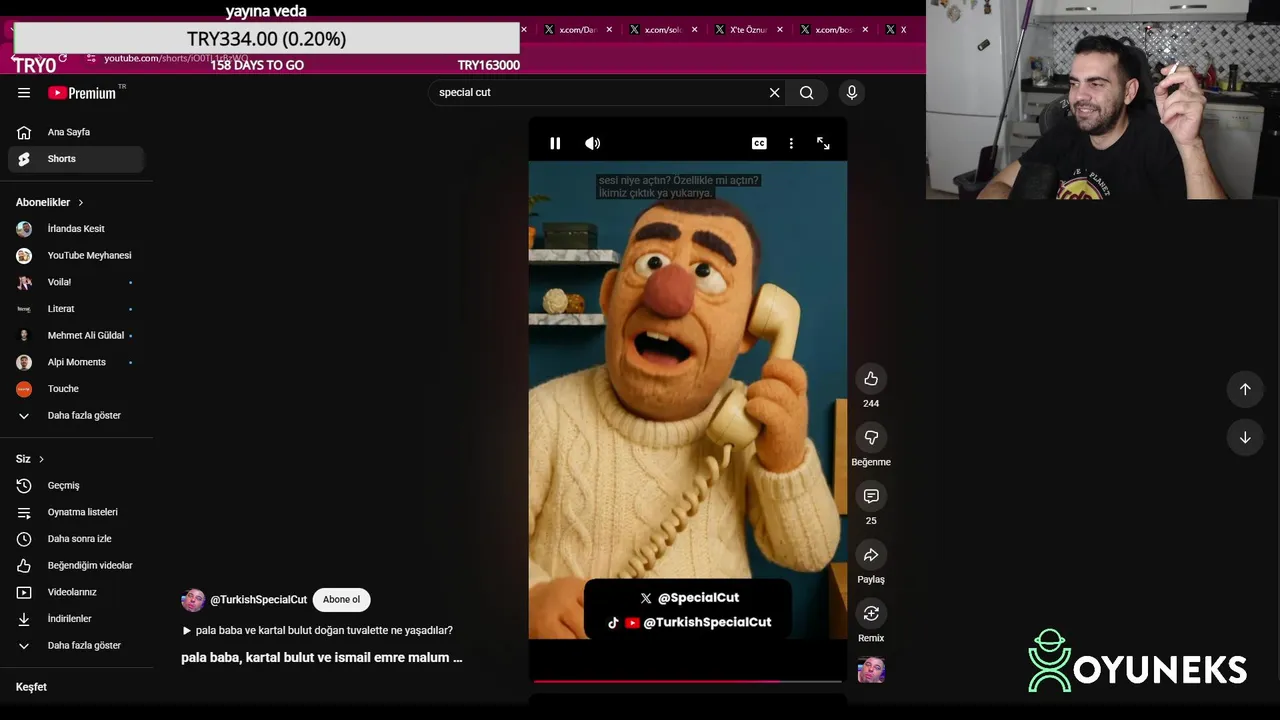This screenshot has width=1280, height=720.
Task: Select Shorts in the sidebar
Action: pos(76,159)
